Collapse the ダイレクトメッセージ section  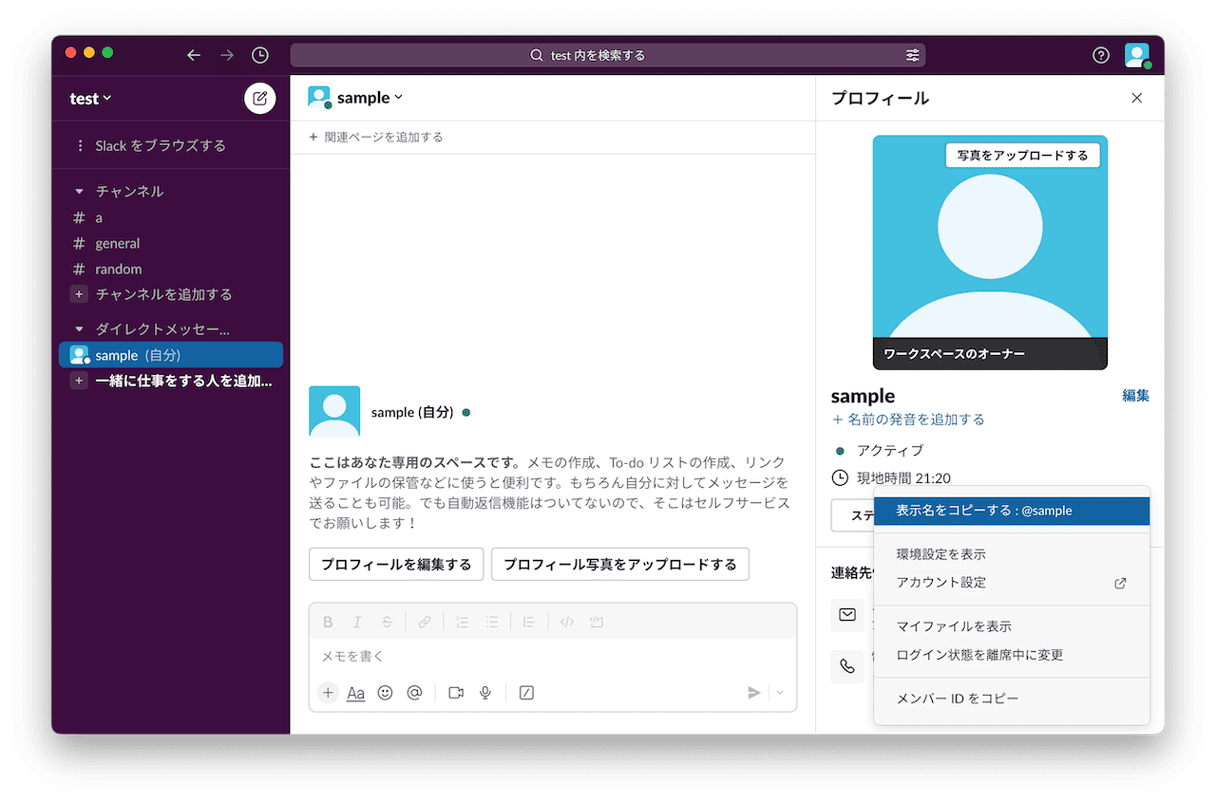click(x=79, y=329)
